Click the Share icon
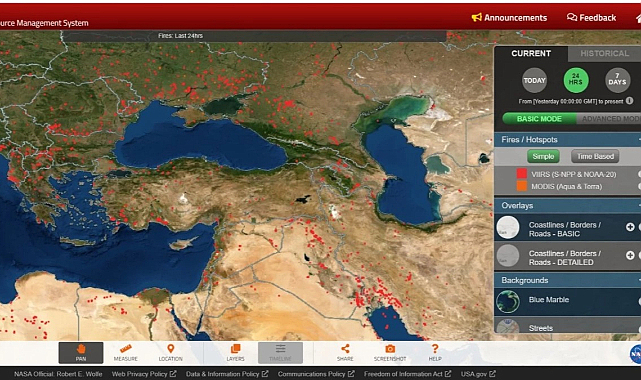 coord(345,353)
